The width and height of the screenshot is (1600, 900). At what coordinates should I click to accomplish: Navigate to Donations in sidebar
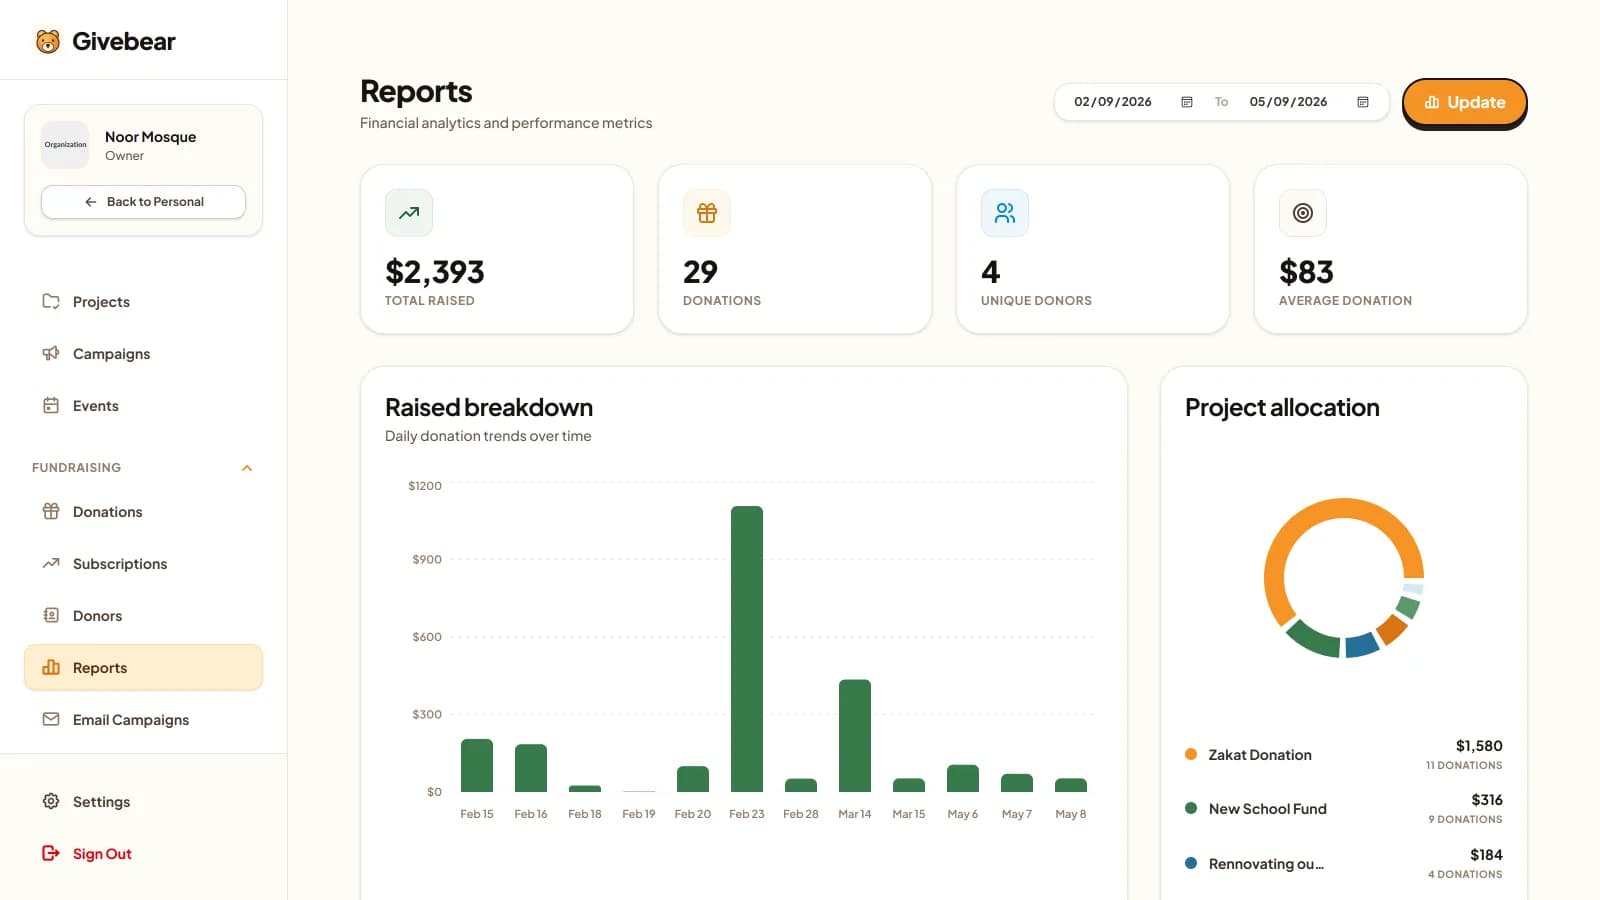143,511
